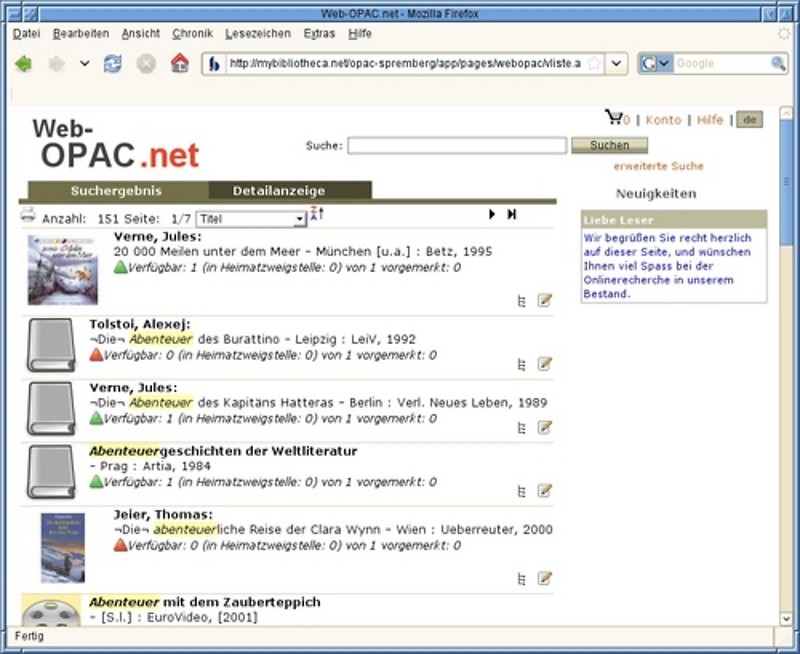
Task: Reload the current page
Action: tap(113, 64)
